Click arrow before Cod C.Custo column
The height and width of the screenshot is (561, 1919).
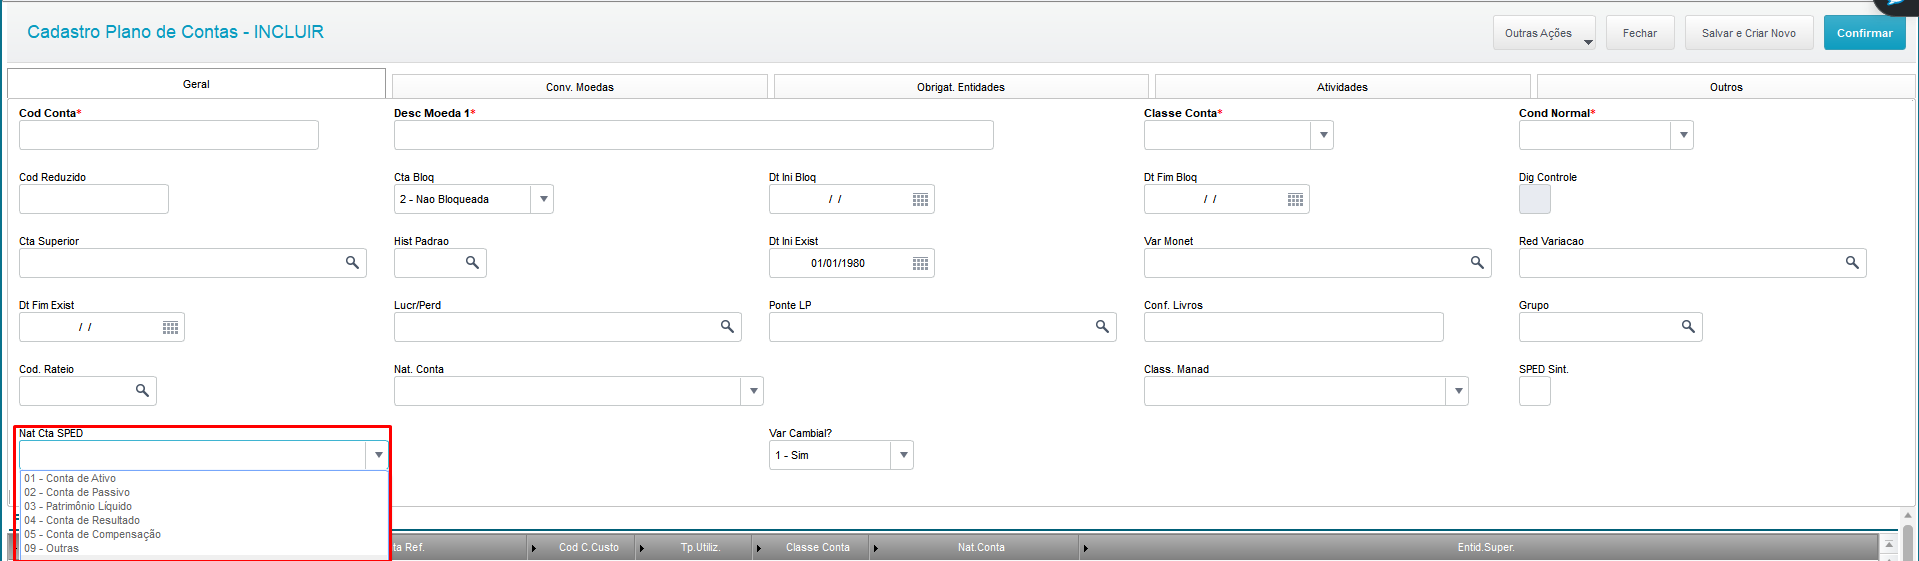(534, 548)
